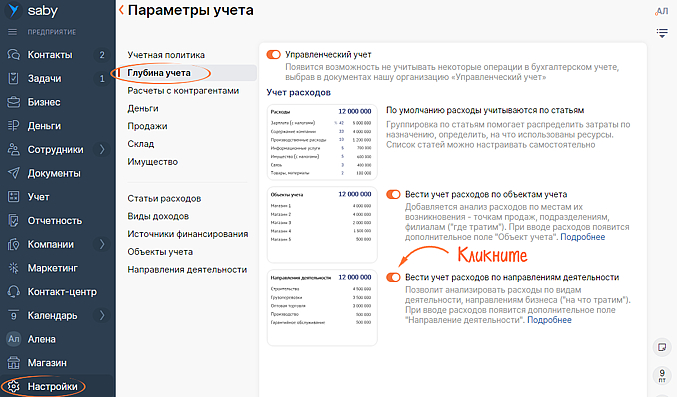Click the Marketing snowflake icon
Viewport: 677px width, 397px height.
click(13, 268)
